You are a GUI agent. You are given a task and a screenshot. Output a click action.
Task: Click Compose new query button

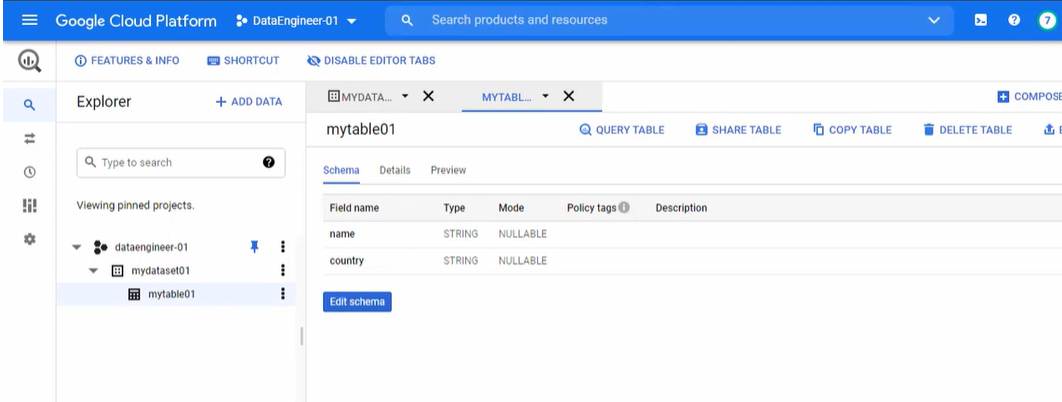[x=1029, y=97]
